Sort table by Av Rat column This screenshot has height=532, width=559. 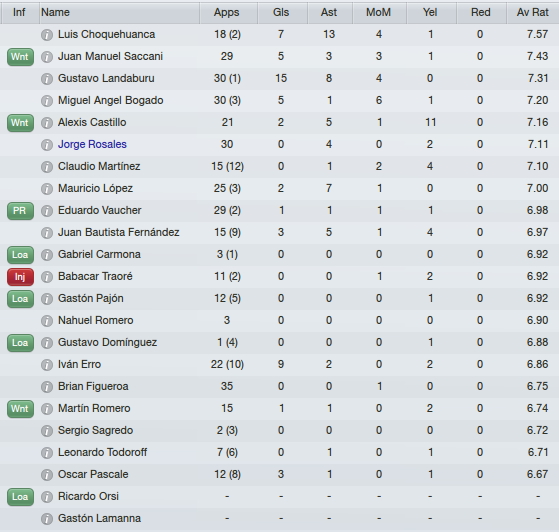[533, 12]
